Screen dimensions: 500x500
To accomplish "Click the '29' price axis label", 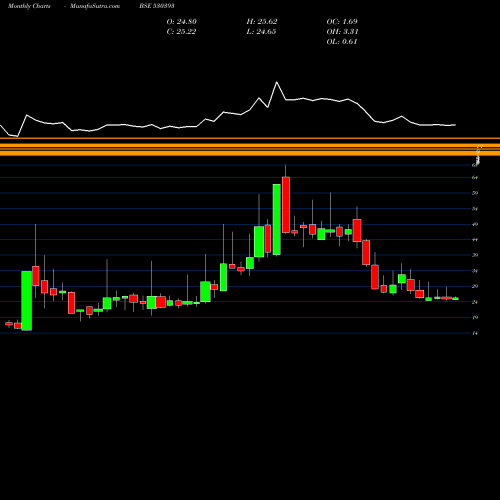I will 475,286.
